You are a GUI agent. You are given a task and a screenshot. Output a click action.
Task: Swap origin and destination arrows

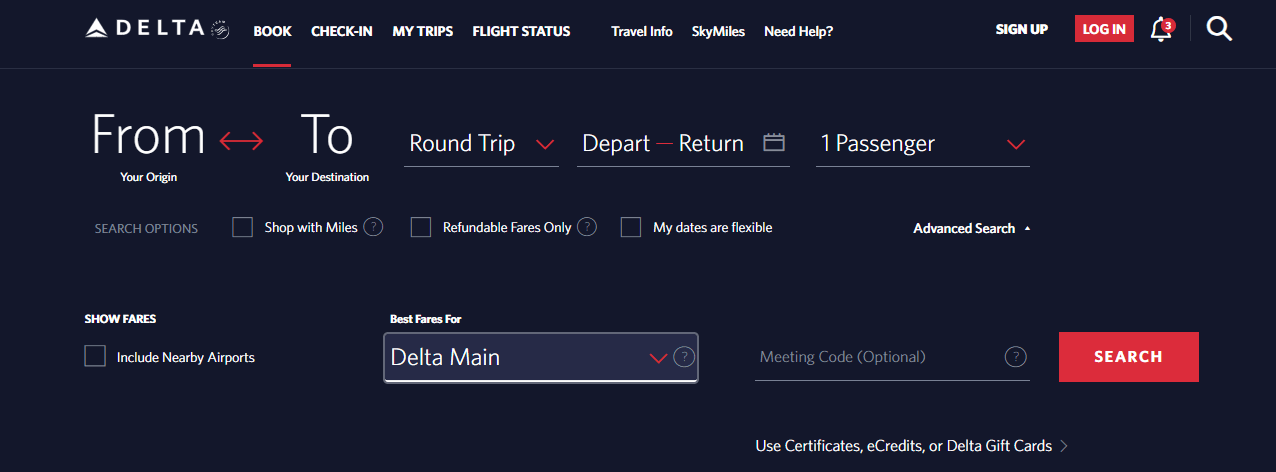coord(241,141)
